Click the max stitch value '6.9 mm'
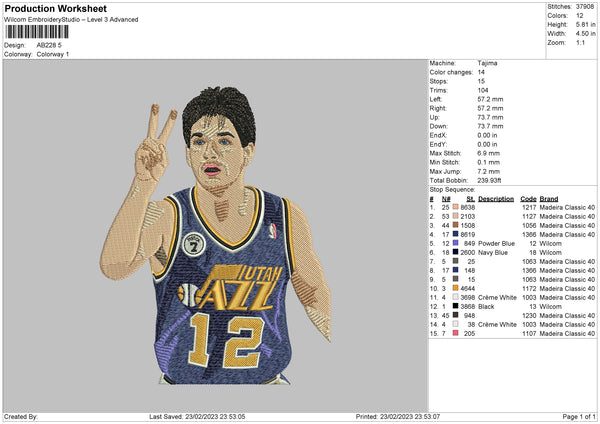This screenshot has height=424, width=600. (488, 153)
